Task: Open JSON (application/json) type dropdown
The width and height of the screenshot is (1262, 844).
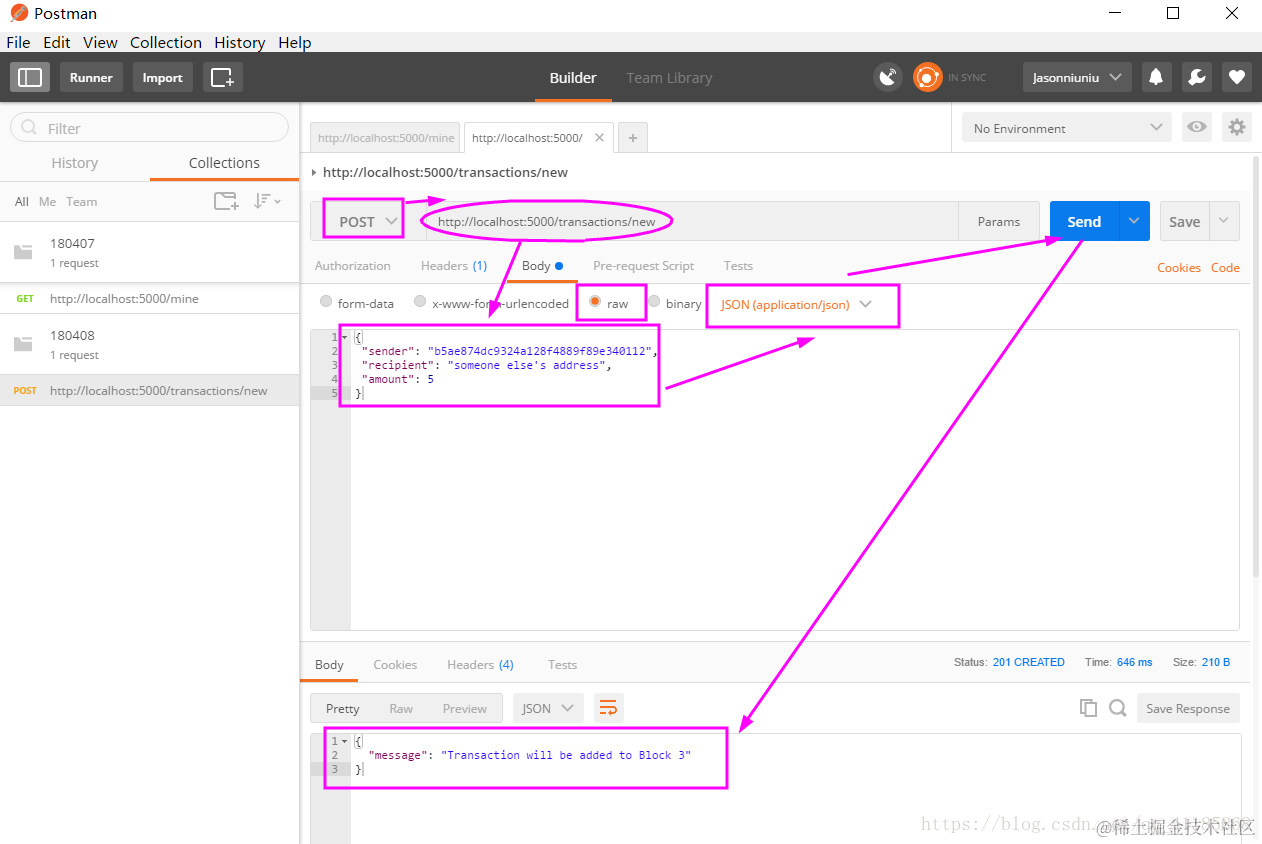Action: [796, 304]
